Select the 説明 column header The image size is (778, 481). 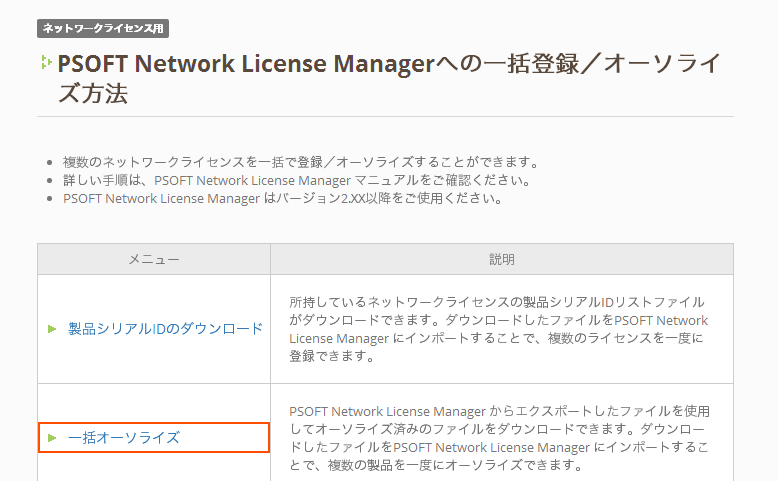502,259
